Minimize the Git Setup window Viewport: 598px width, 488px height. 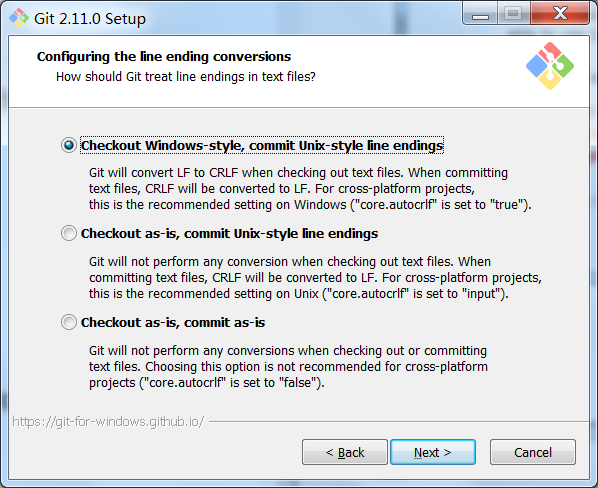480,14
